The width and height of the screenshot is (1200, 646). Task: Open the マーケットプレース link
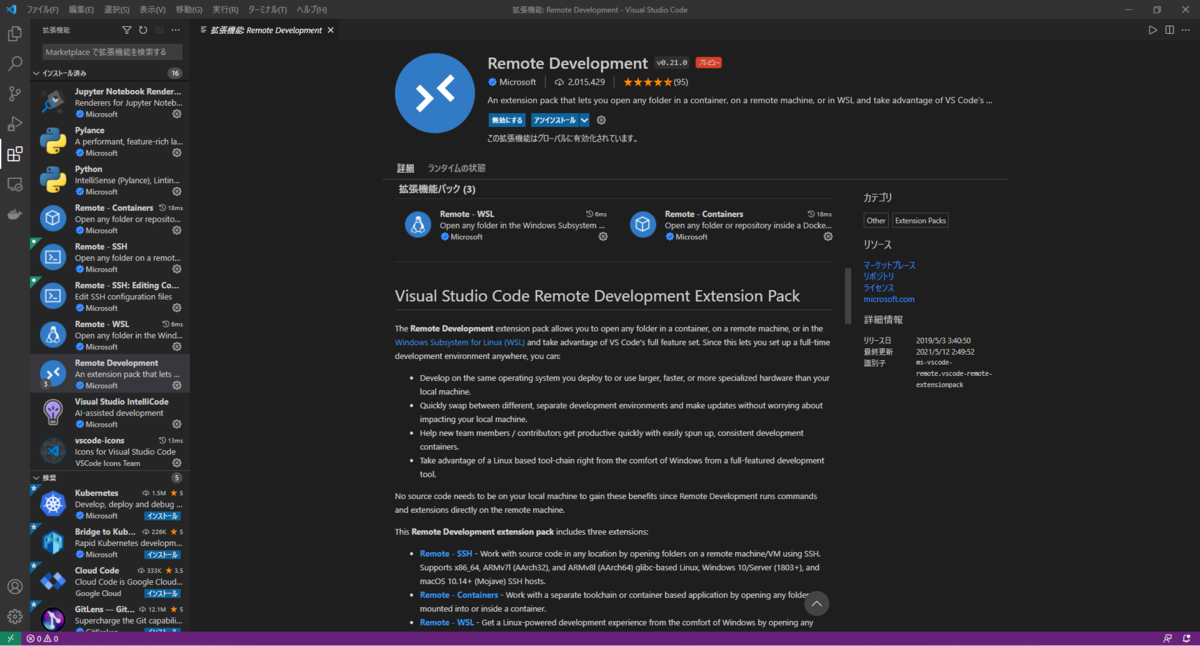[889, 265]
